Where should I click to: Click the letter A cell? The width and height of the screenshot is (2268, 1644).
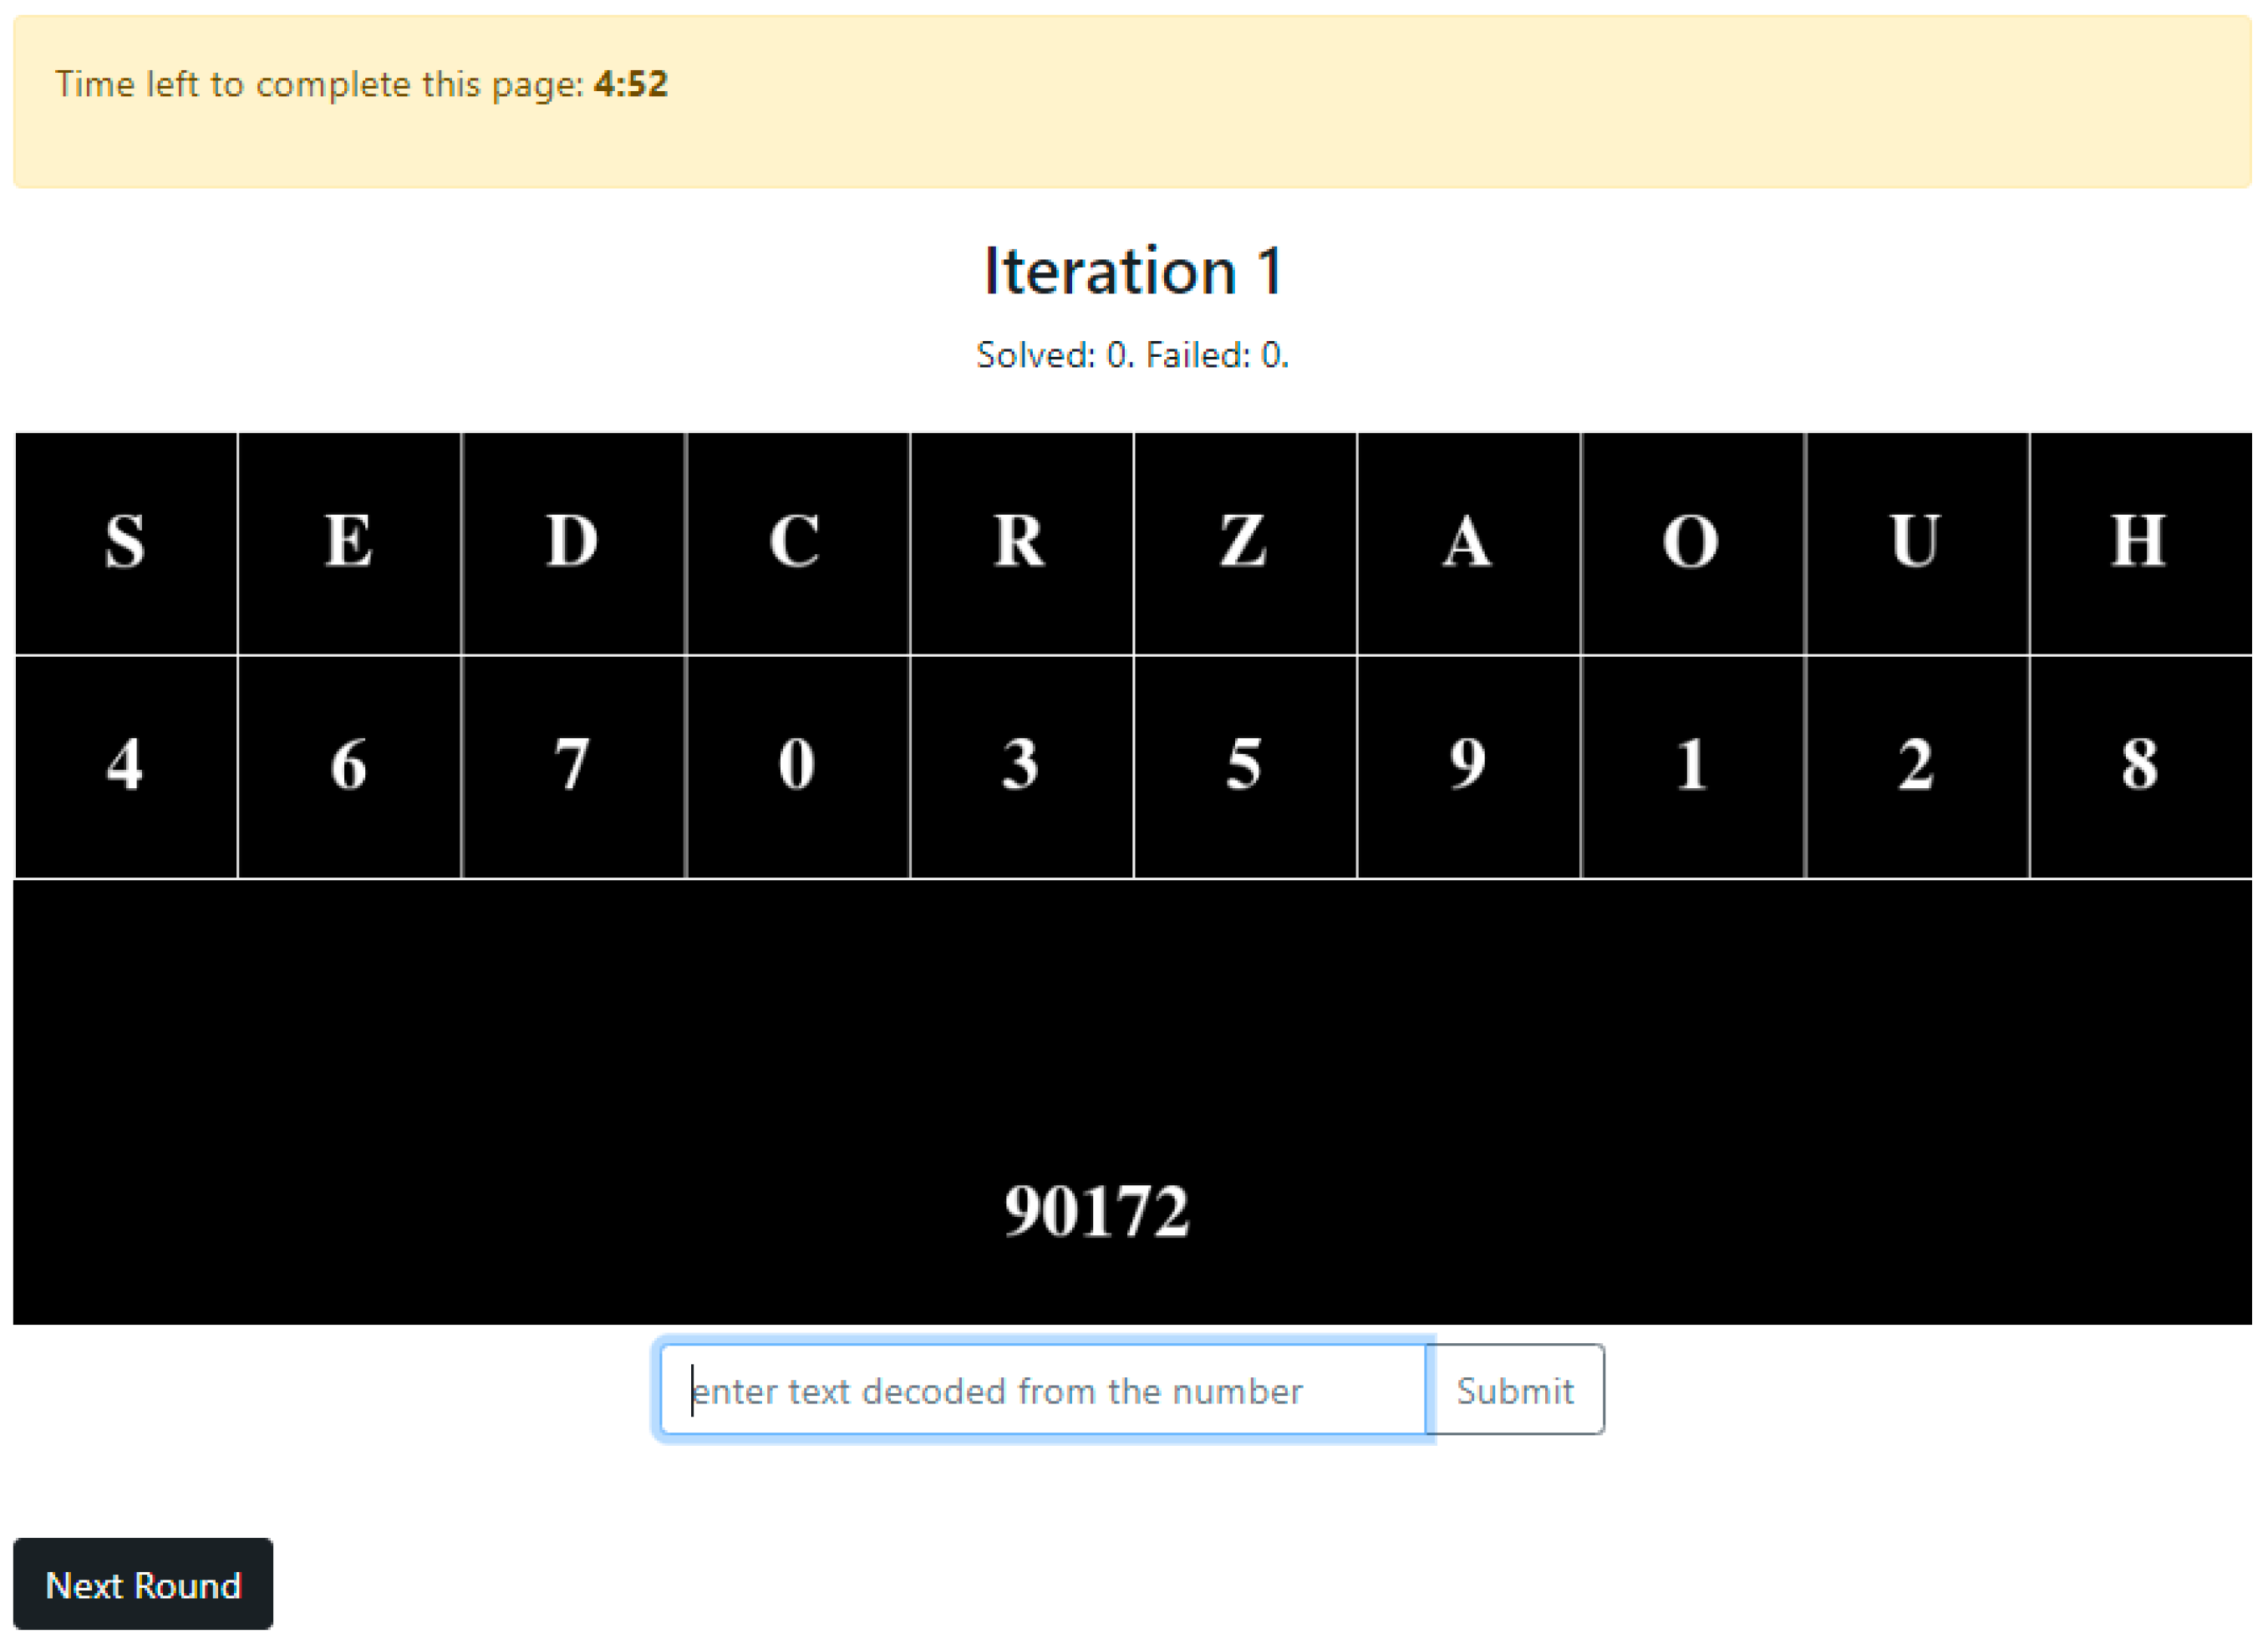(x=1468, y=543)
